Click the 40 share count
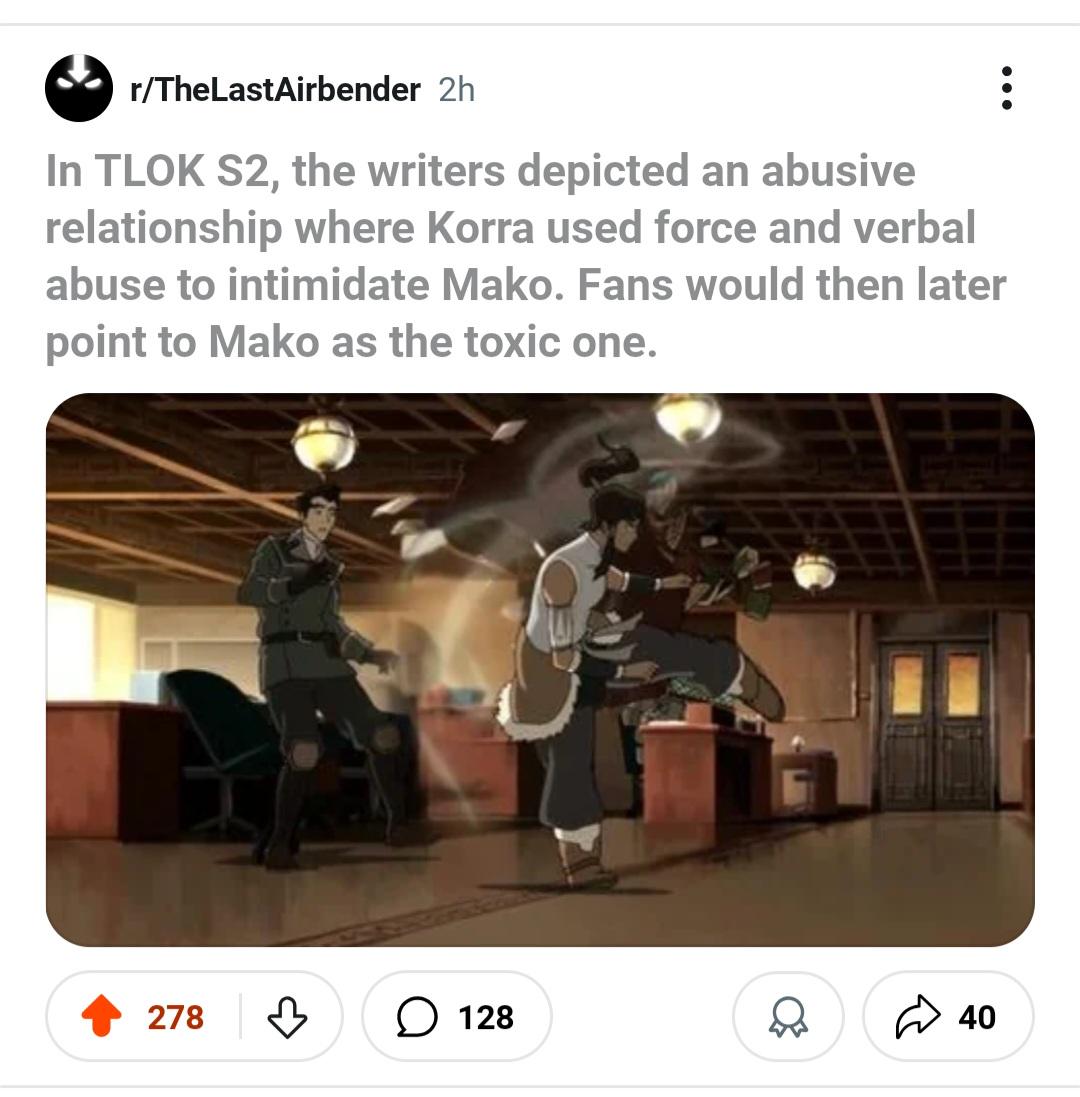The height and width of the screenshot is (1097, 1080). [x=977, y=1017]
